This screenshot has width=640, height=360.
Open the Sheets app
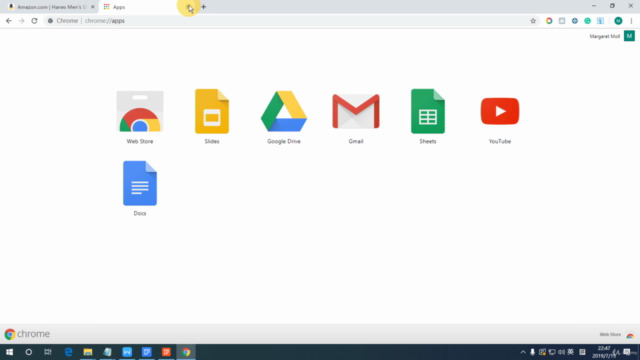[428, 117]
